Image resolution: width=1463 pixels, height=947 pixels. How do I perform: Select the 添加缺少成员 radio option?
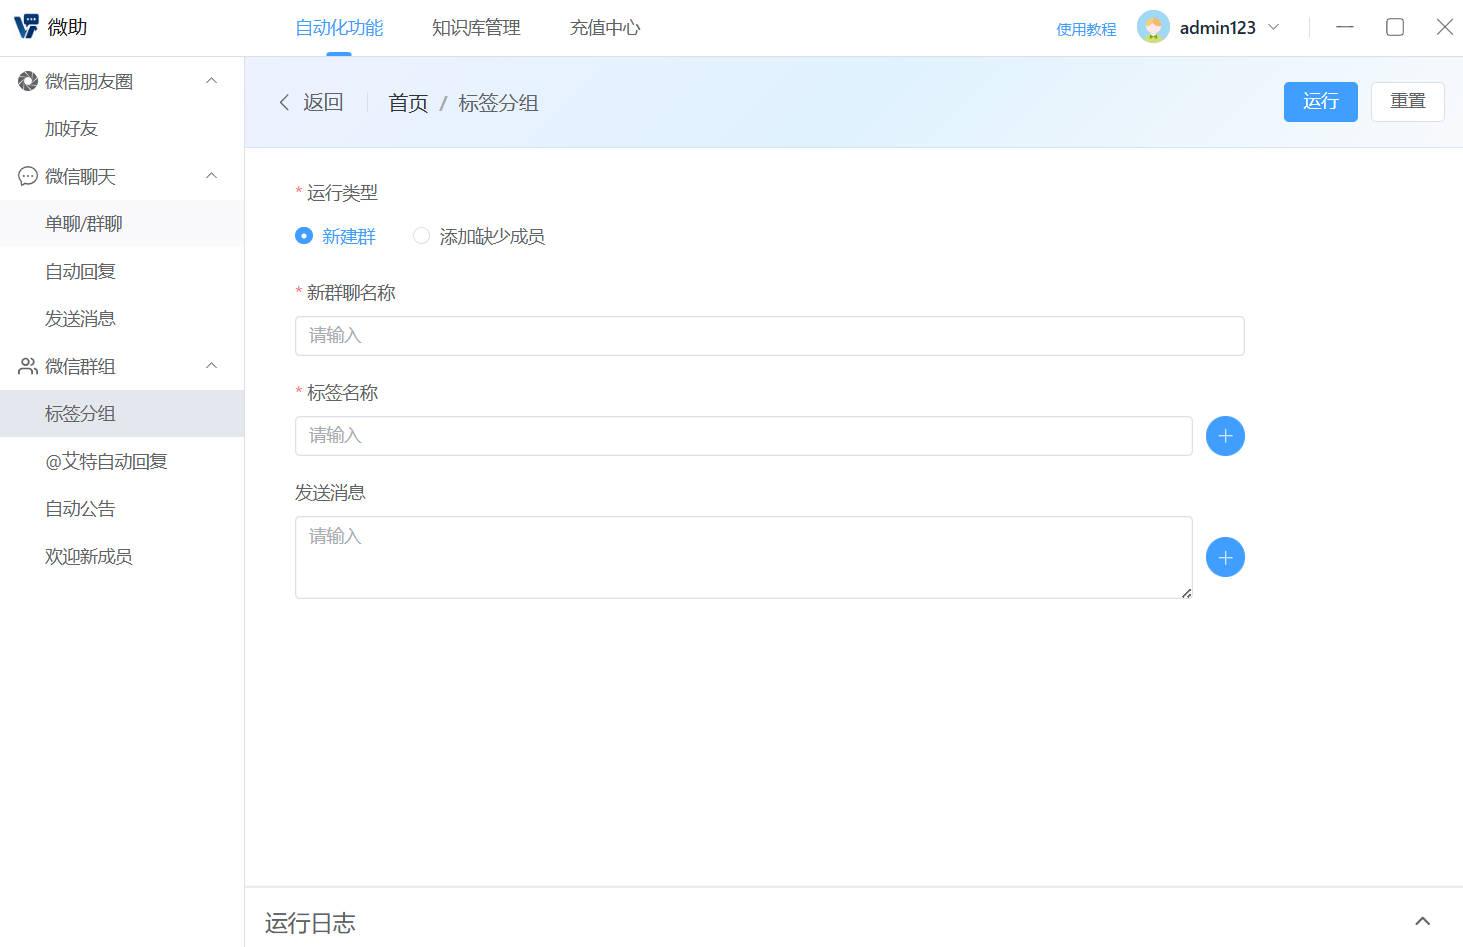click(421, 236)
